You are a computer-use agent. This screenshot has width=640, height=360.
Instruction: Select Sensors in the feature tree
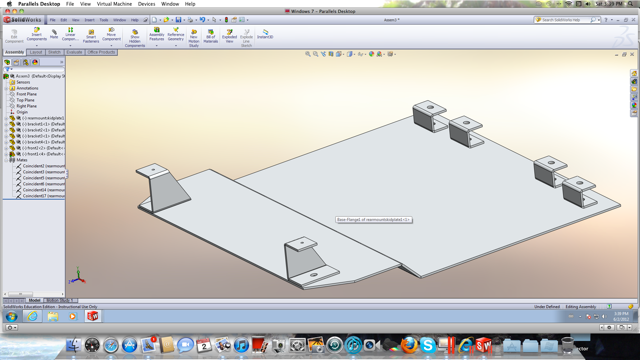tap(23, 82)
